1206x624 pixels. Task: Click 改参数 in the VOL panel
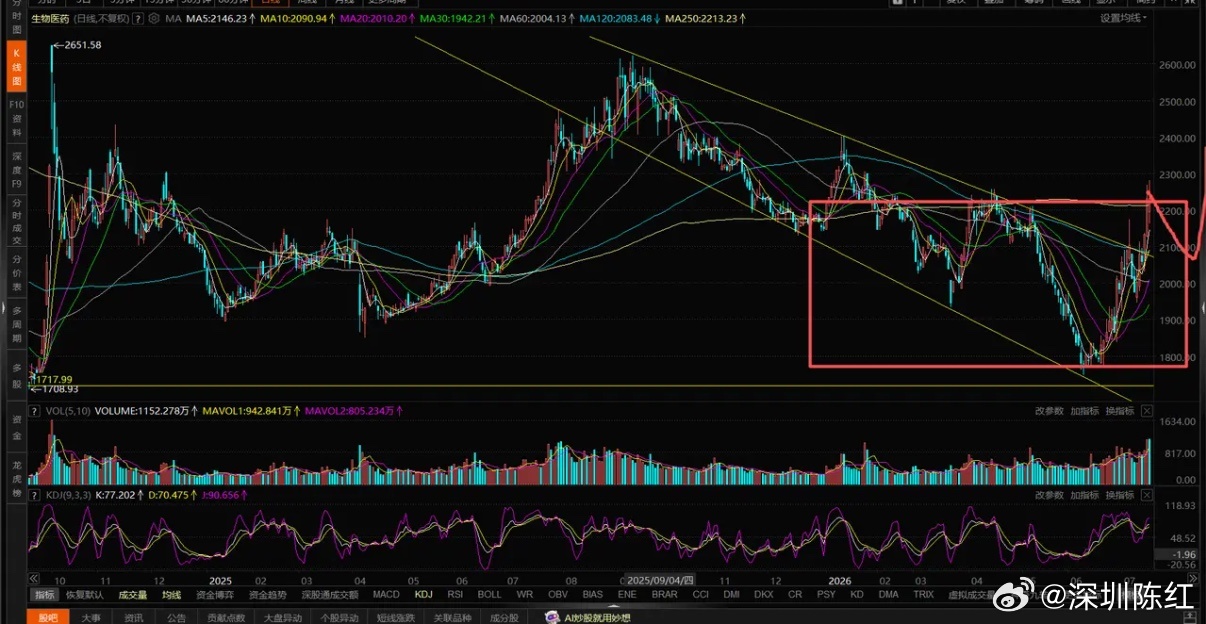[1049, 411]
